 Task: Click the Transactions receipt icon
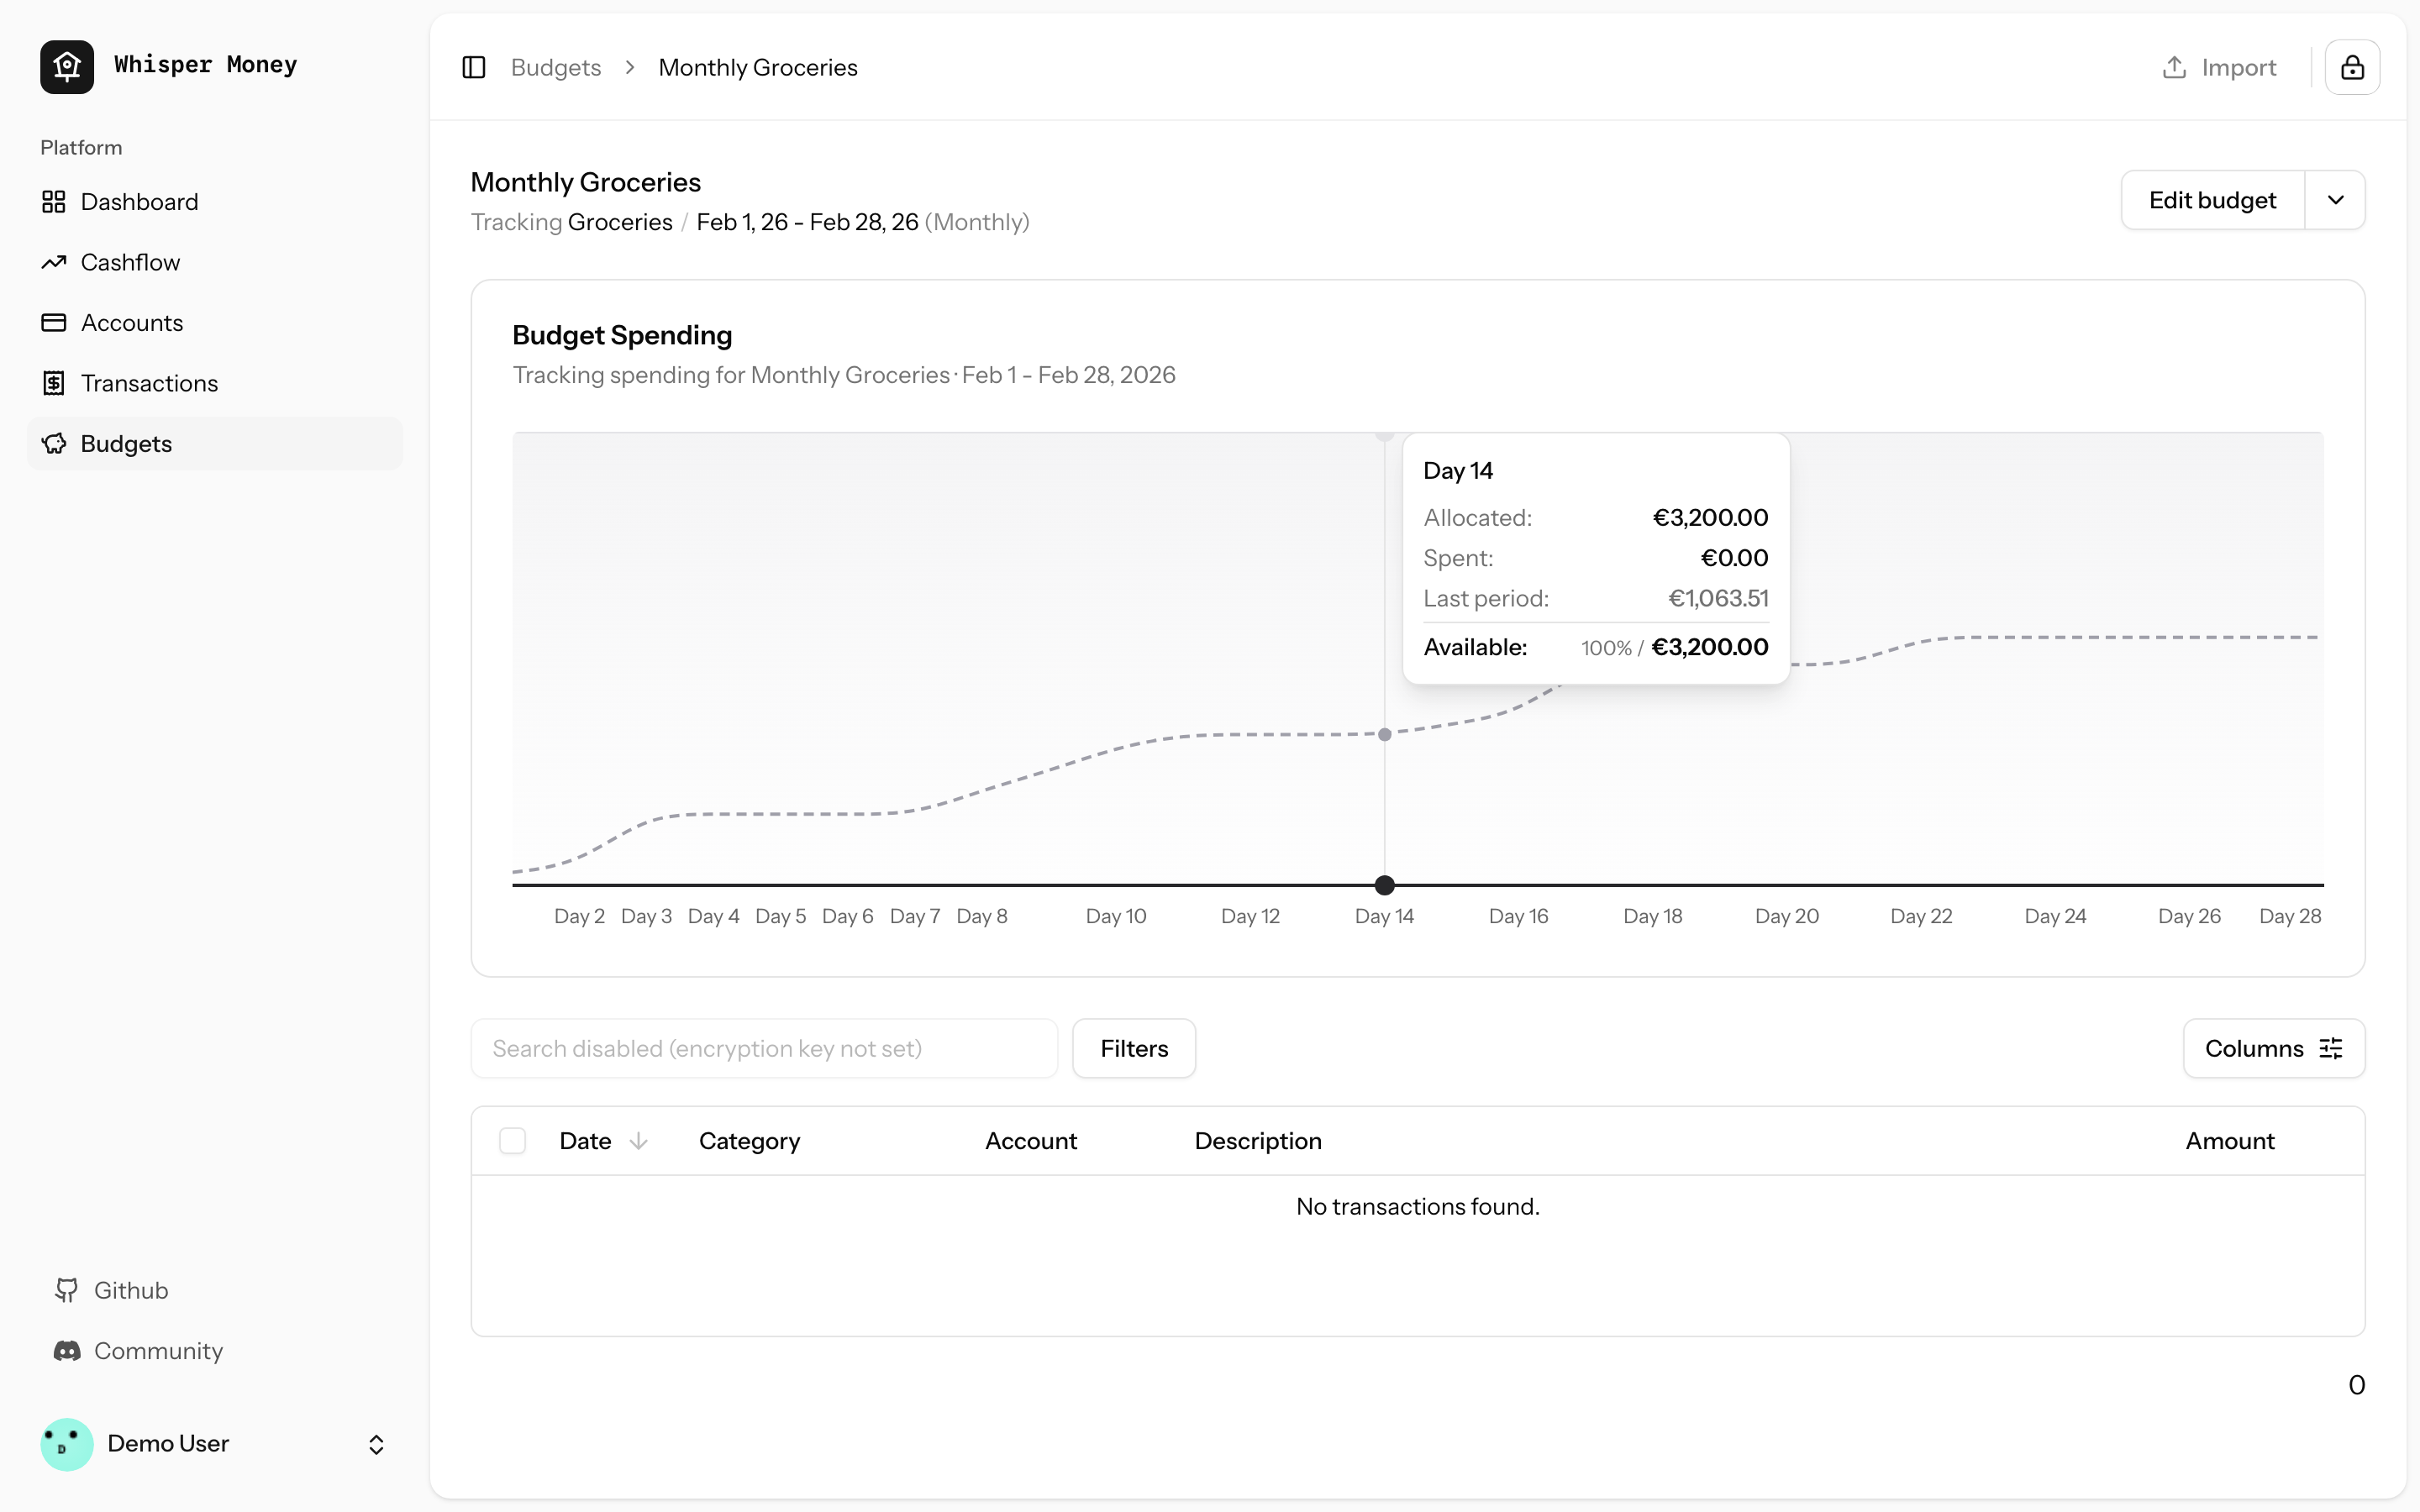[54, 383]
